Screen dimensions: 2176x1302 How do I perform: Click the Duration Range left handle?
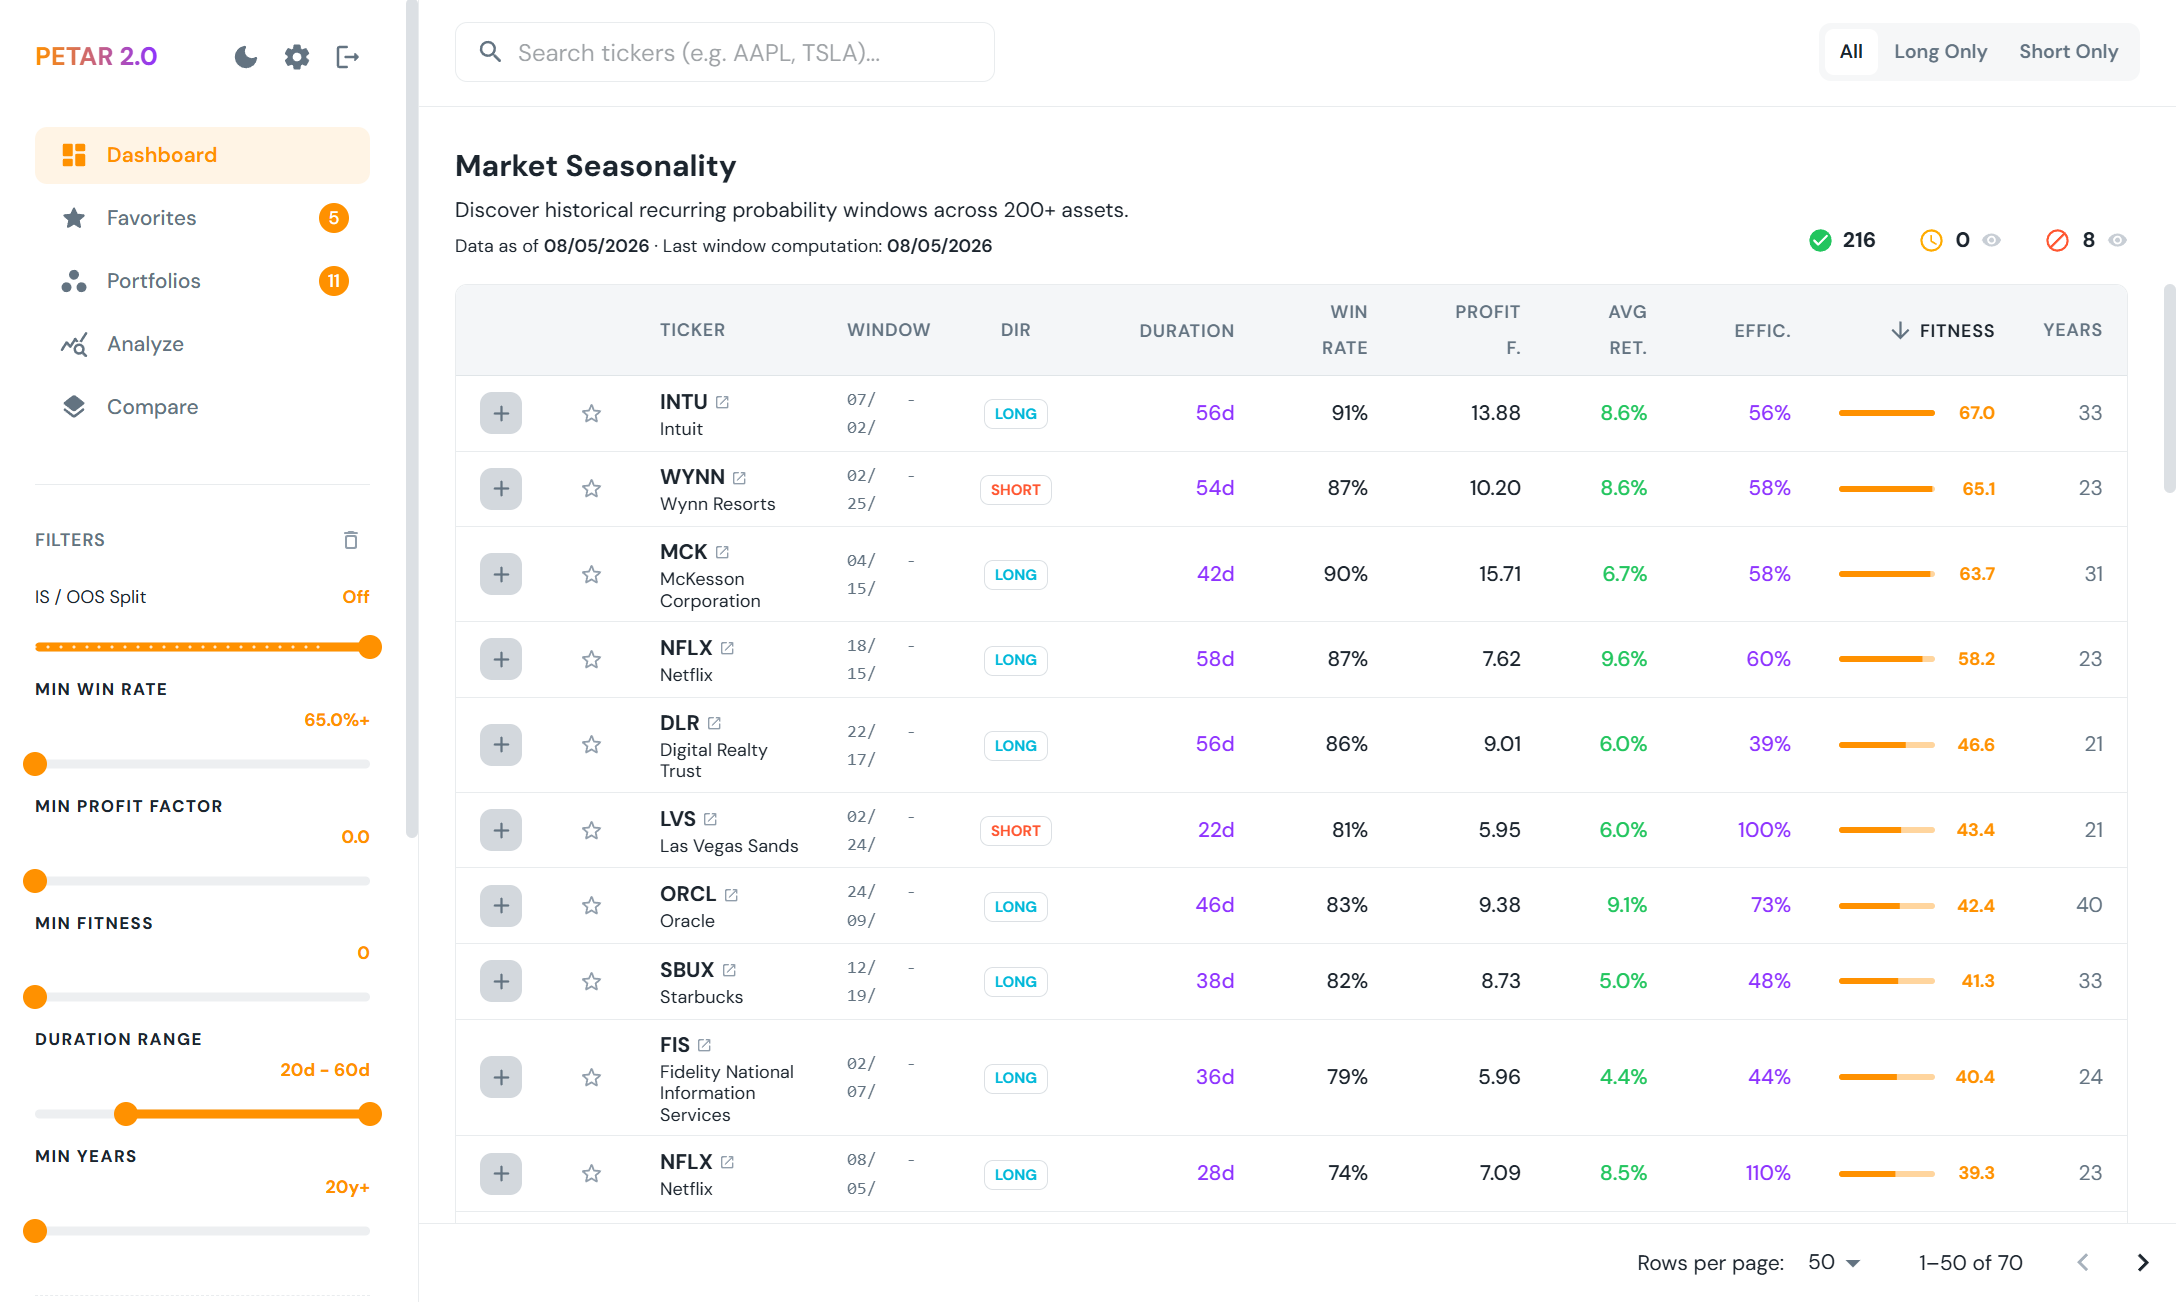pyautogui.click(x=126, y=1114)
